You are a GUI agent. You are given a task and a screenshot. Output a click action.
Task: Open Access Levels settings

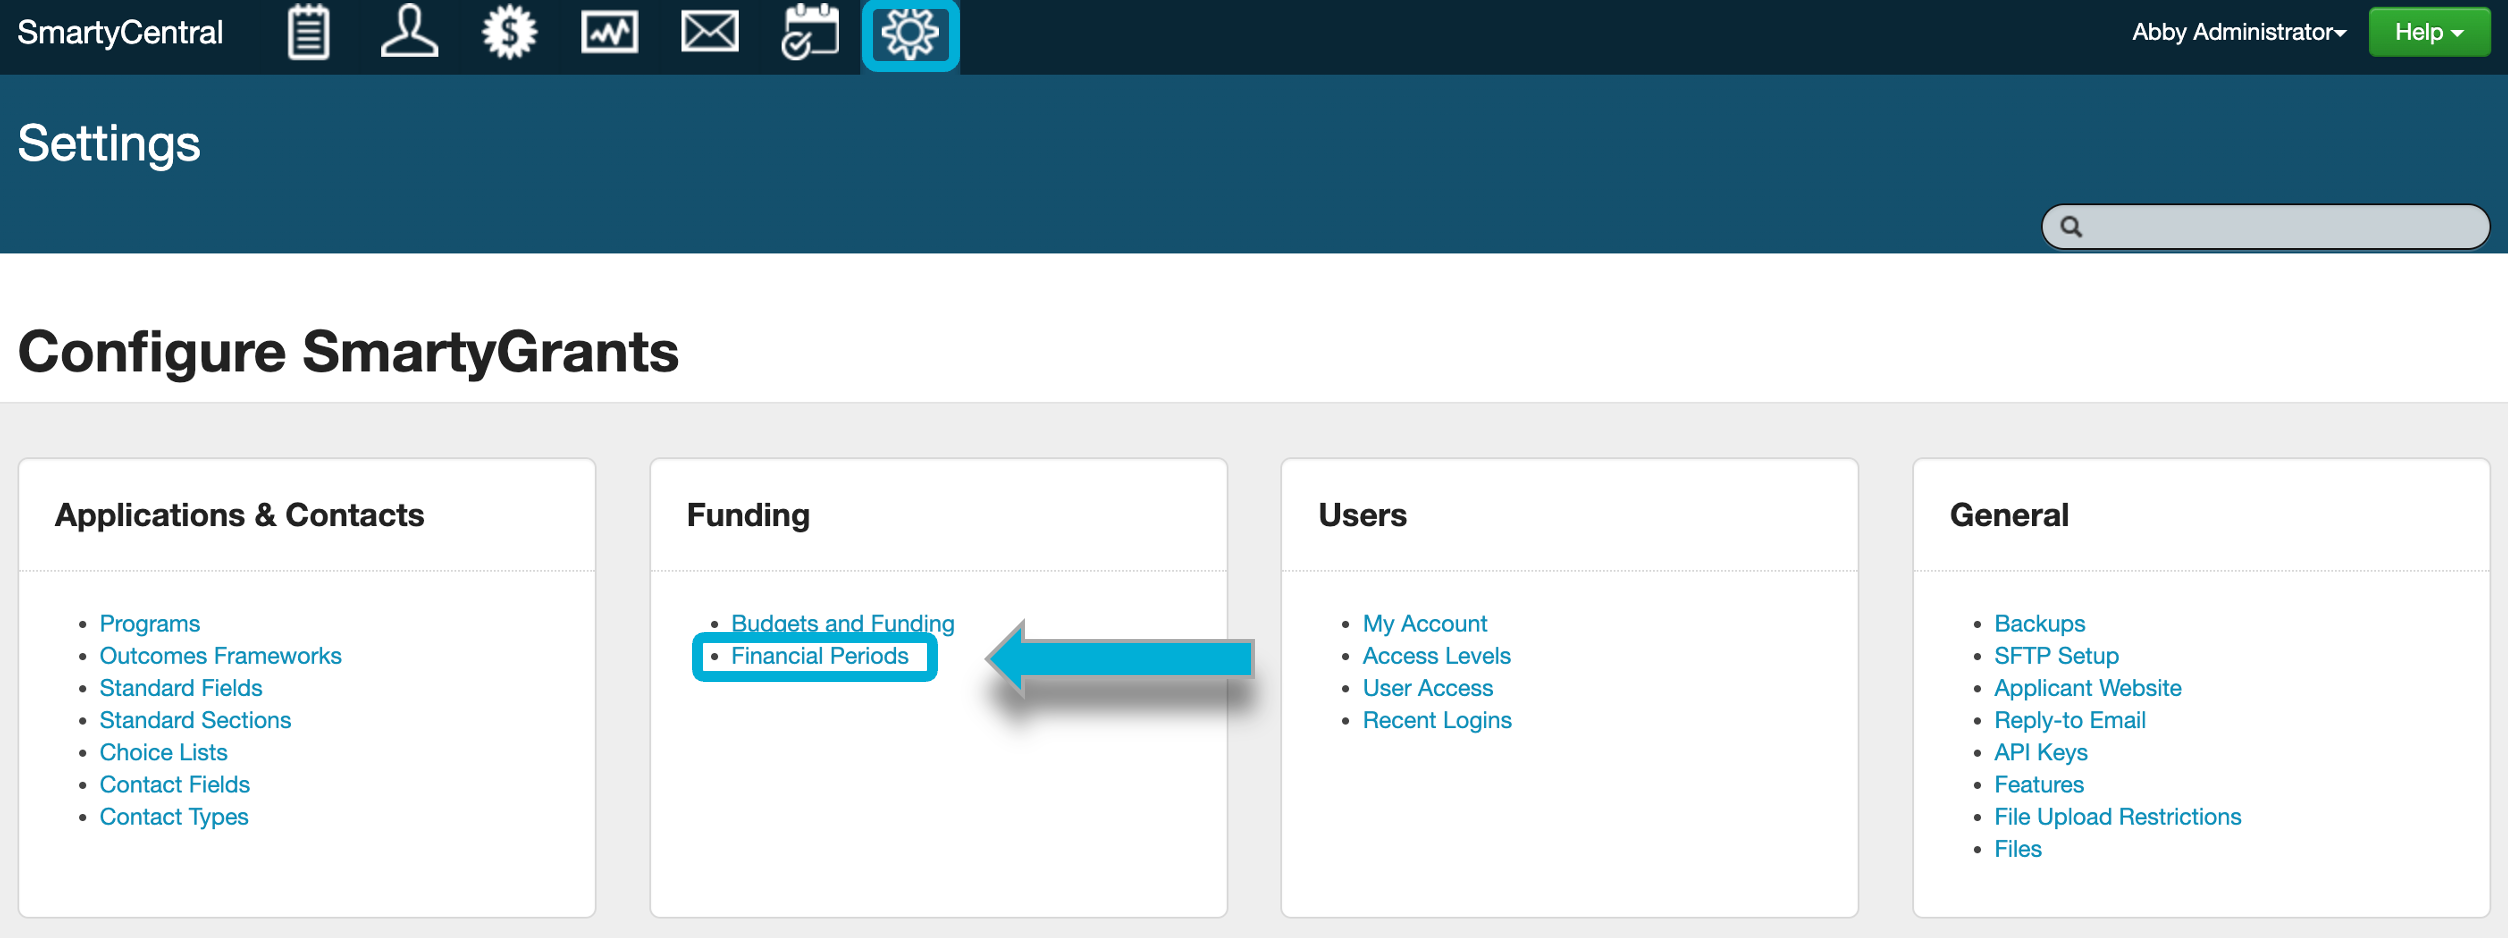pos(1437,656)
